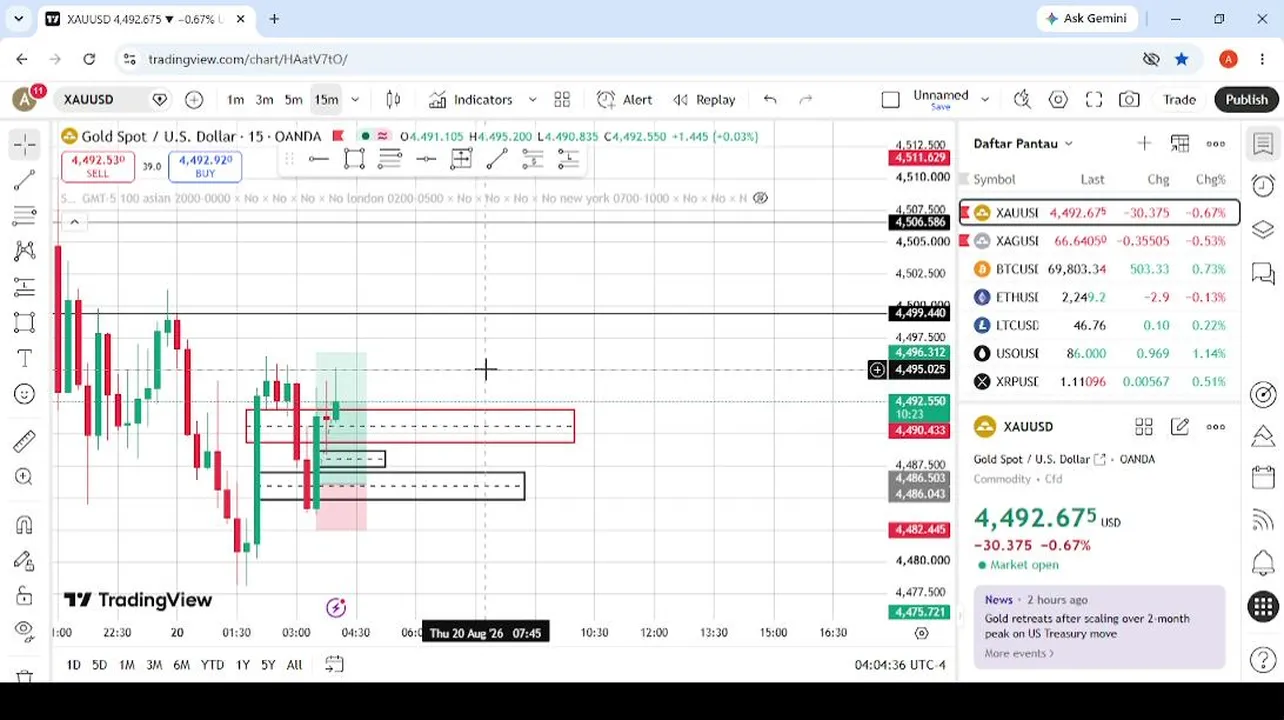This screenshot has width=1284, height=720.
Task: Collapse the indicator legend chevron
Action: 74,222
